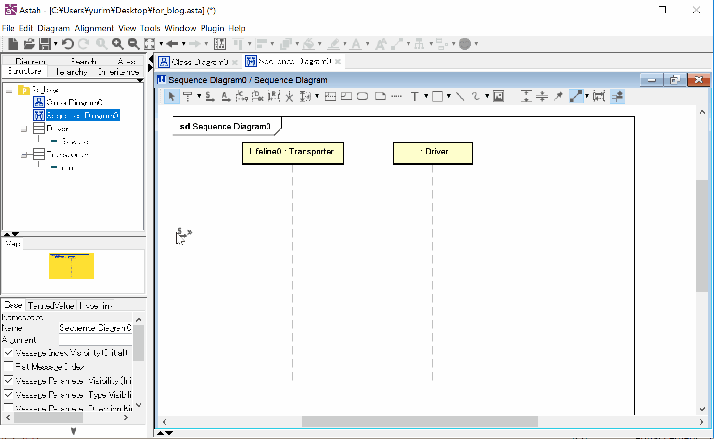This screenshot has height=439, width=714.
Task: Select the Note tool
Action: click(380, 96)
